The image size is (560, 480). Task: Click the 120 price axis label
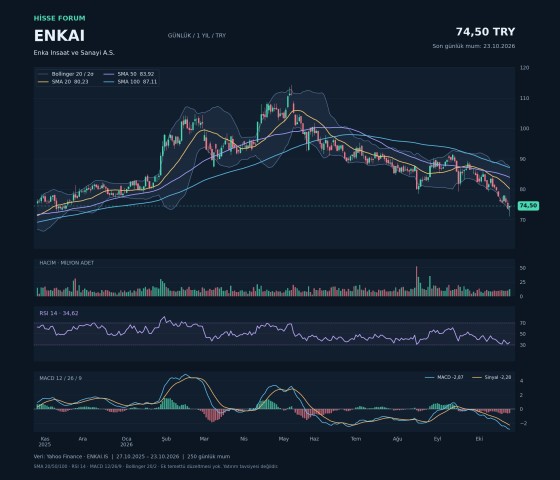point(524,68)
